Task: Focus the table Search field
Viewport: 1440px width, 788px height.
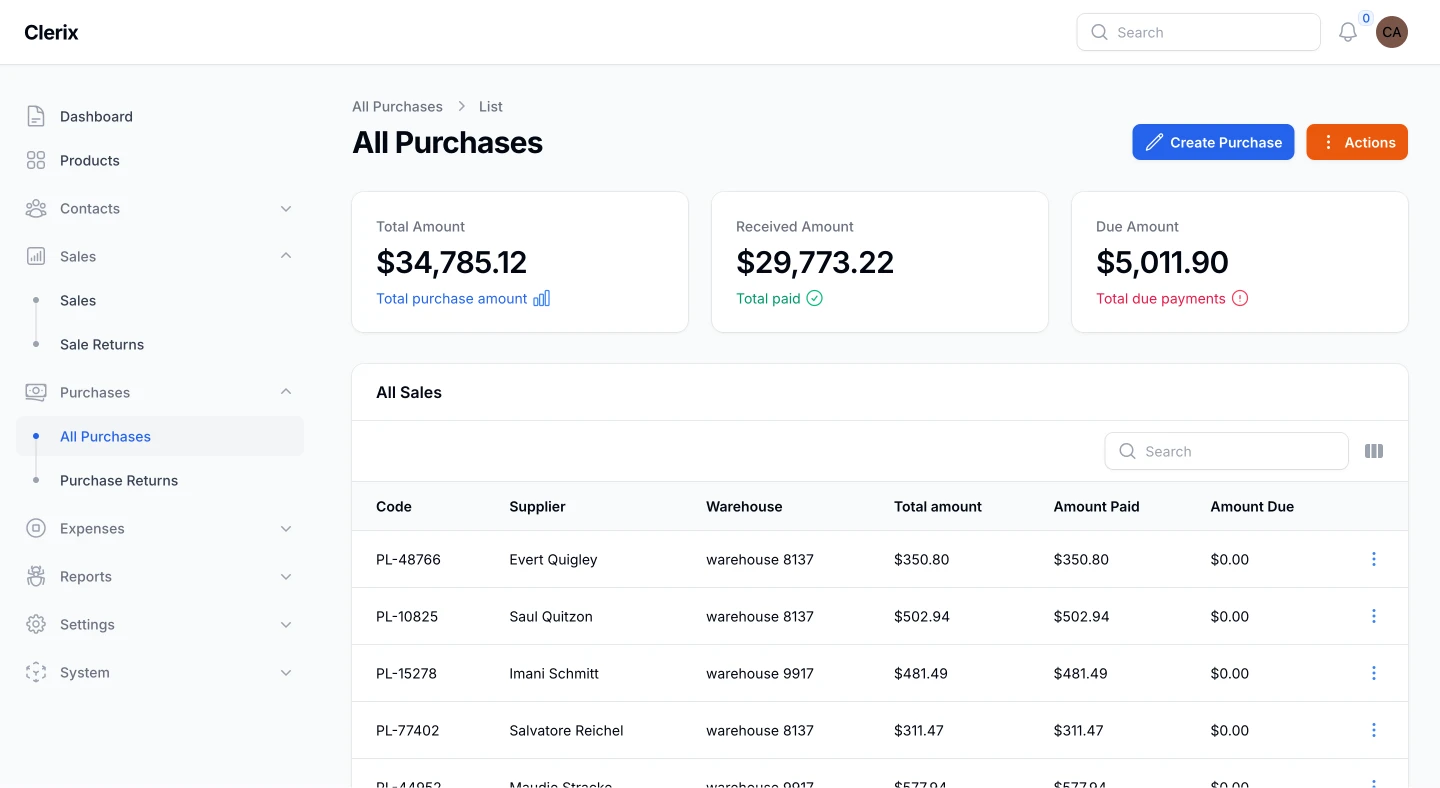Action: (1226, 451)
